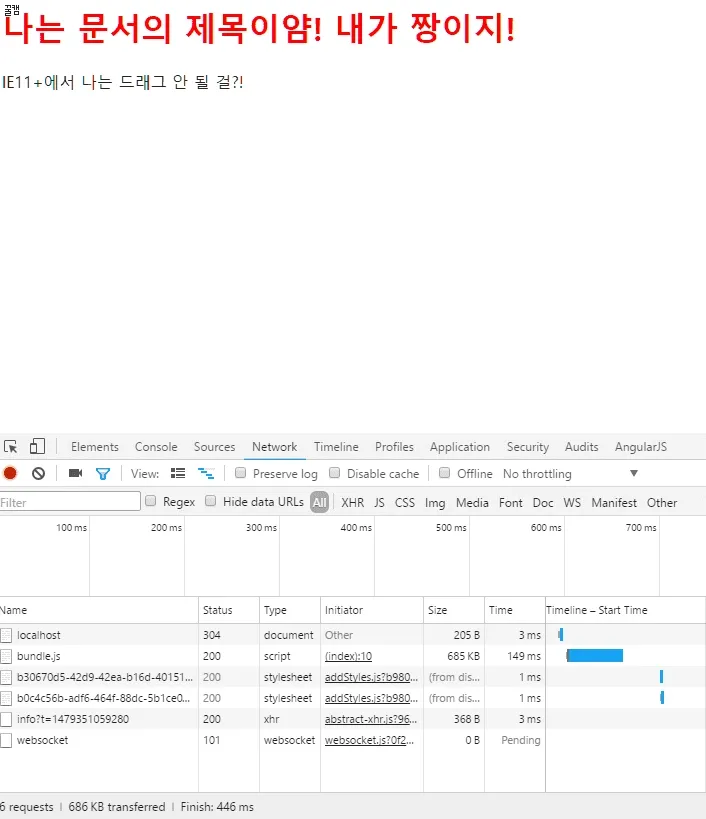This screenshot has width=706, height=819.
Task: Select the localhost request name
Action: click(x=39, y=635)
